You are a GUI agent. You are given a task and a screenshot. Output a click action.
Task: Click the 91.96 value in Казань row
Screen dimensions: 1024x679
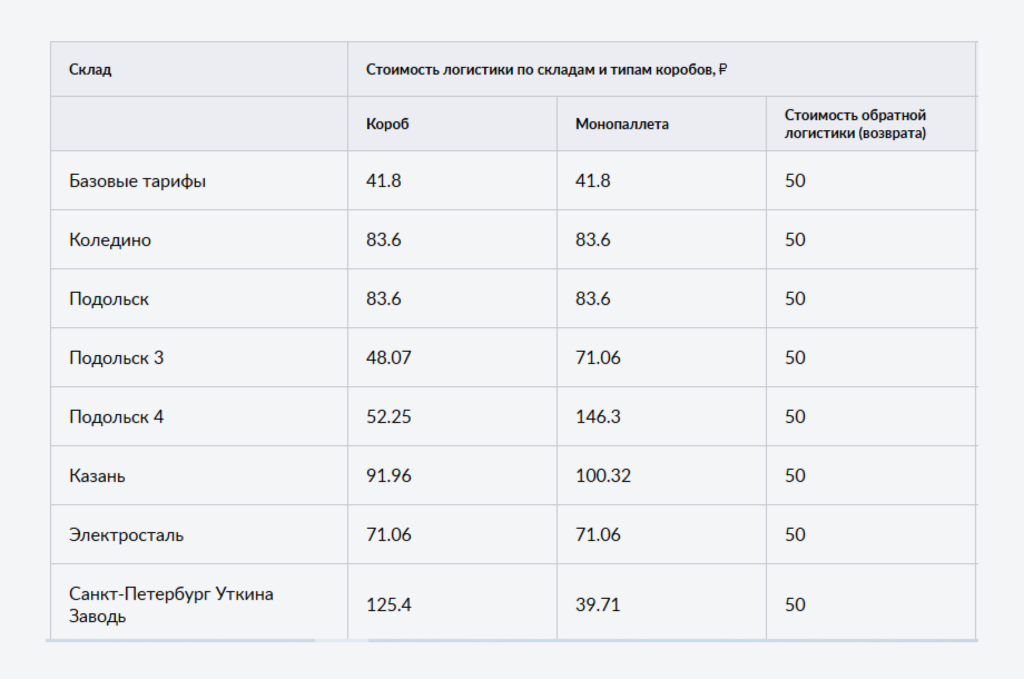[x=388, y=475]
